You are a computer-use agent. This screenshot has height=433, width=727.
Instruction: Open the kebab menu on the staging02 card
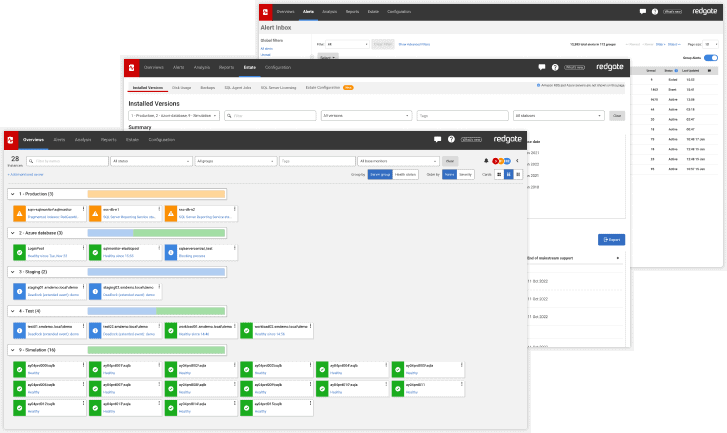coord(159,287)
